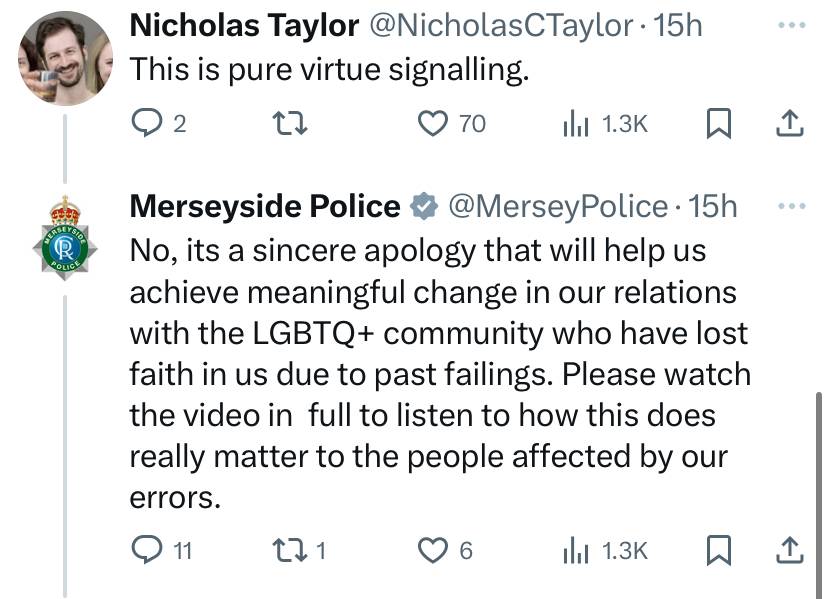Open Merseyside Police badge avatar

(x=65, y=238)
